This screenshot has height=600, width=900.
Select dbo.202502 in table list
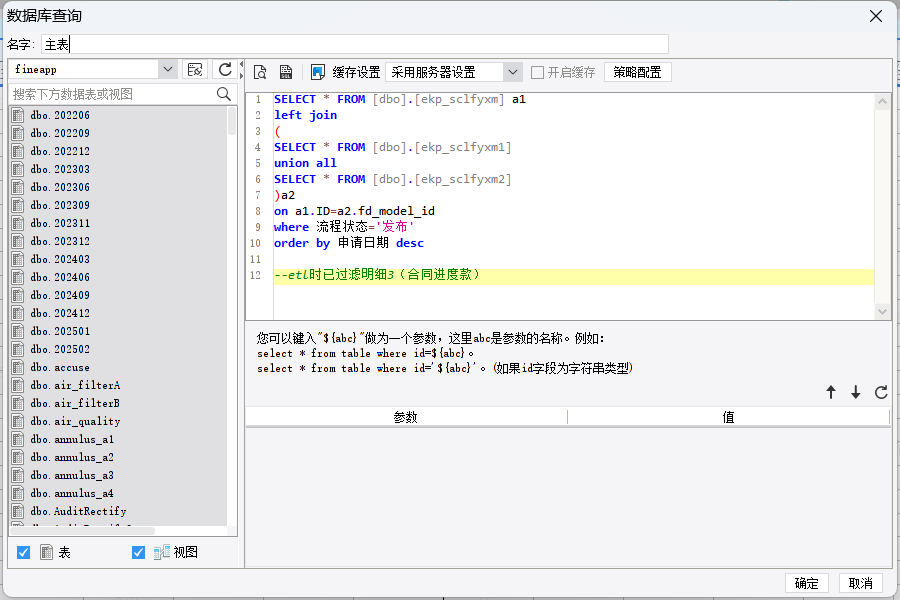(60, 349)
